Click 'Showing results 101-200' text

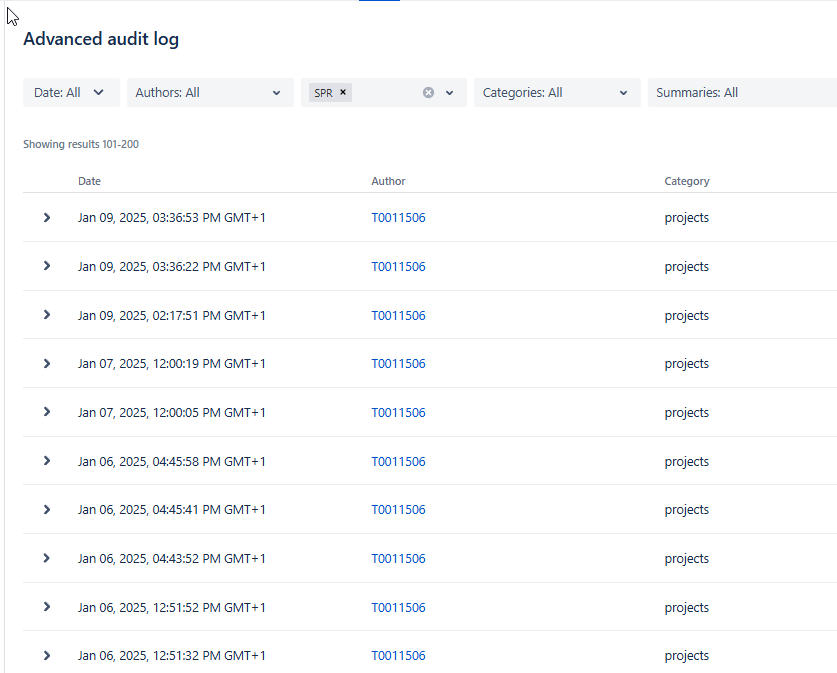click(x=81, y=144)
